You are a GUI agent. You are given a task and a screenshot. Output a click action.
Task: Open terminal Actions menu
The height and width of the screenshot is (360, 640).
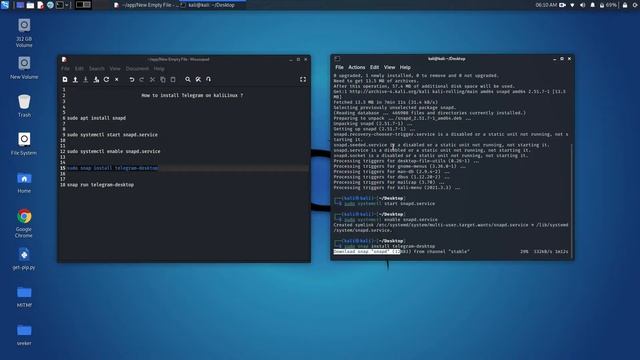click(x=356, y=67)
